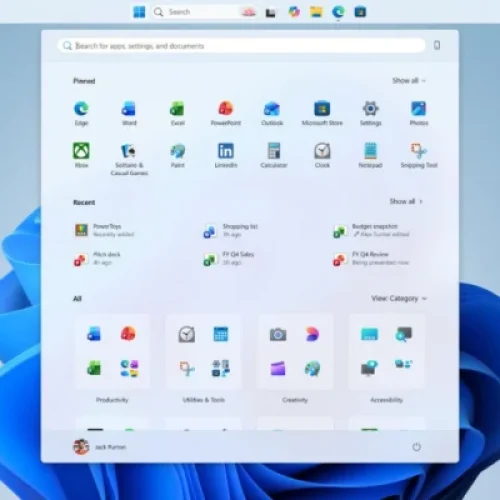Open Settings gear in Pinned apps
This screenshot has width=500, height=500.
(x=370, y=113)
